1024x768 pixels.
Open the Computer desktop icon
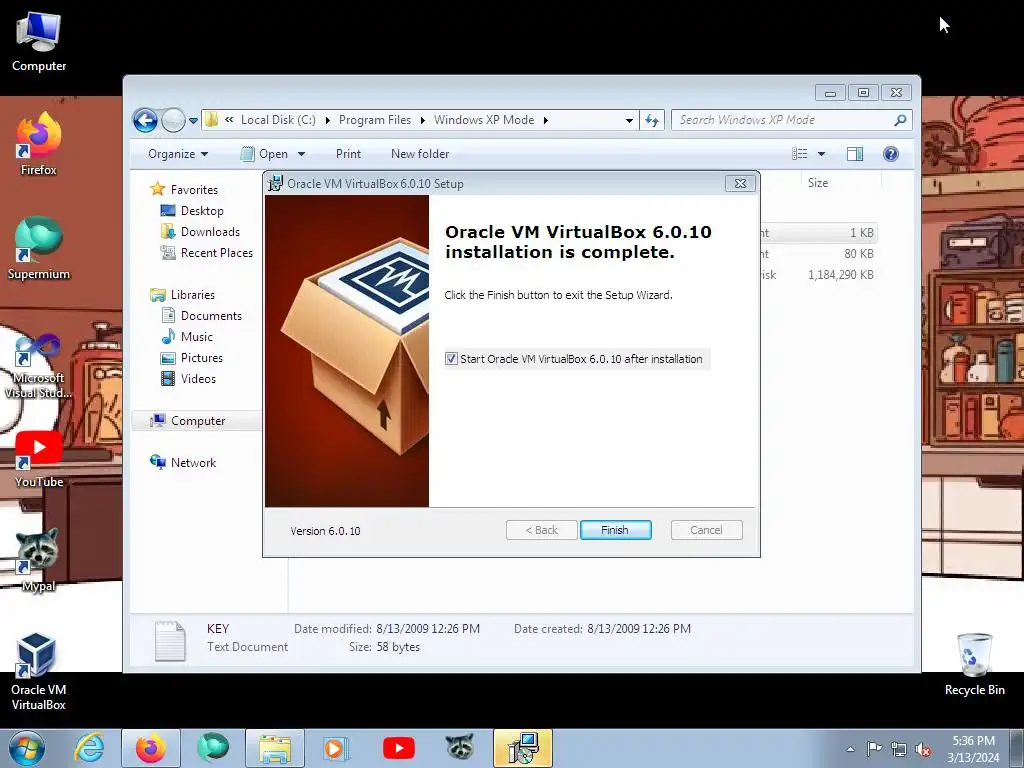coord(39,41)
